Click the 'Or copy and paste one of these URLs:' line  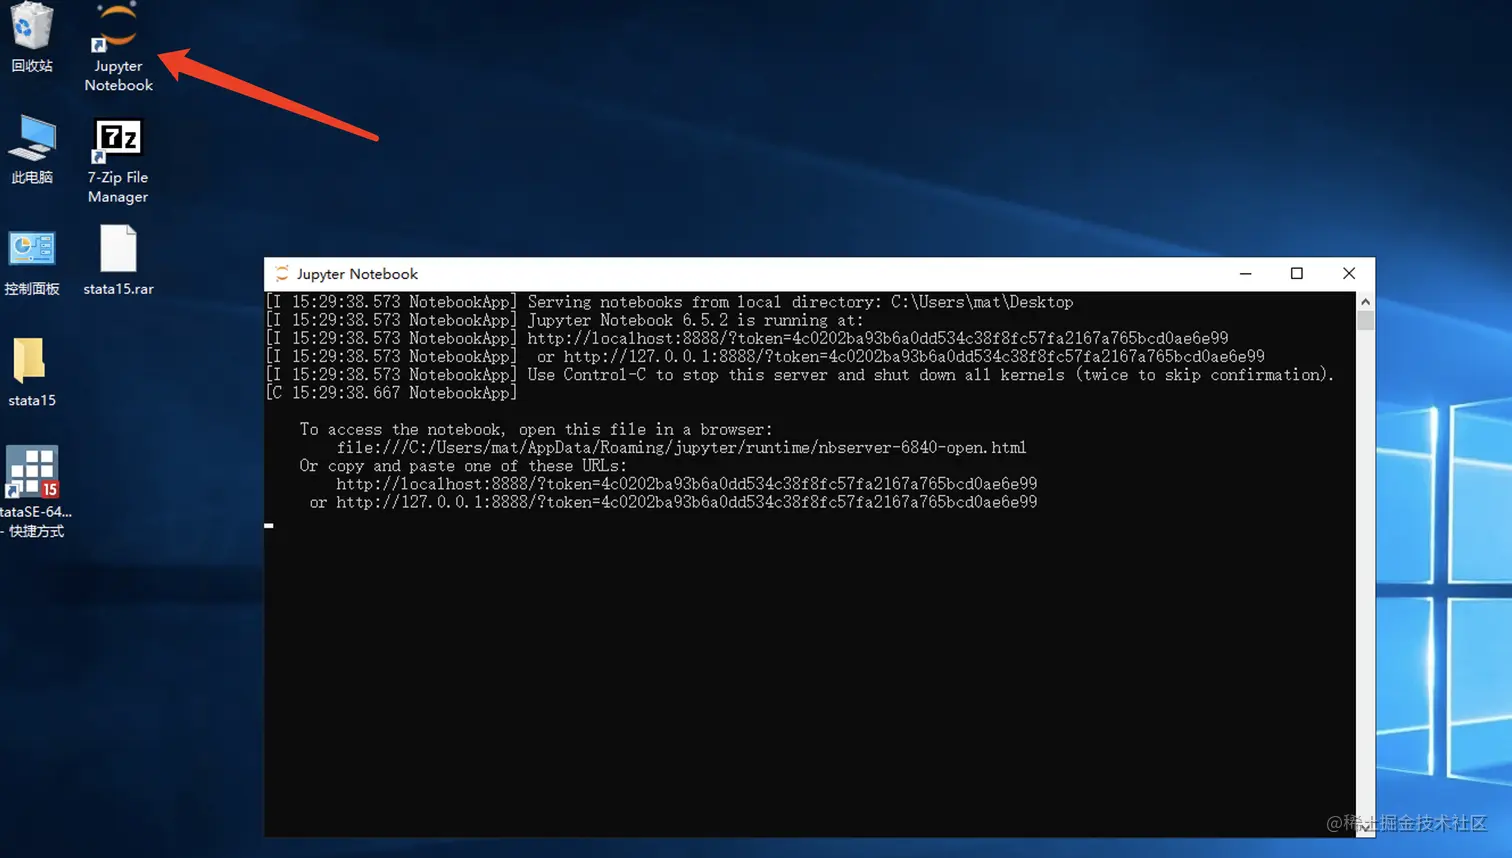click(x=463, y=466)
